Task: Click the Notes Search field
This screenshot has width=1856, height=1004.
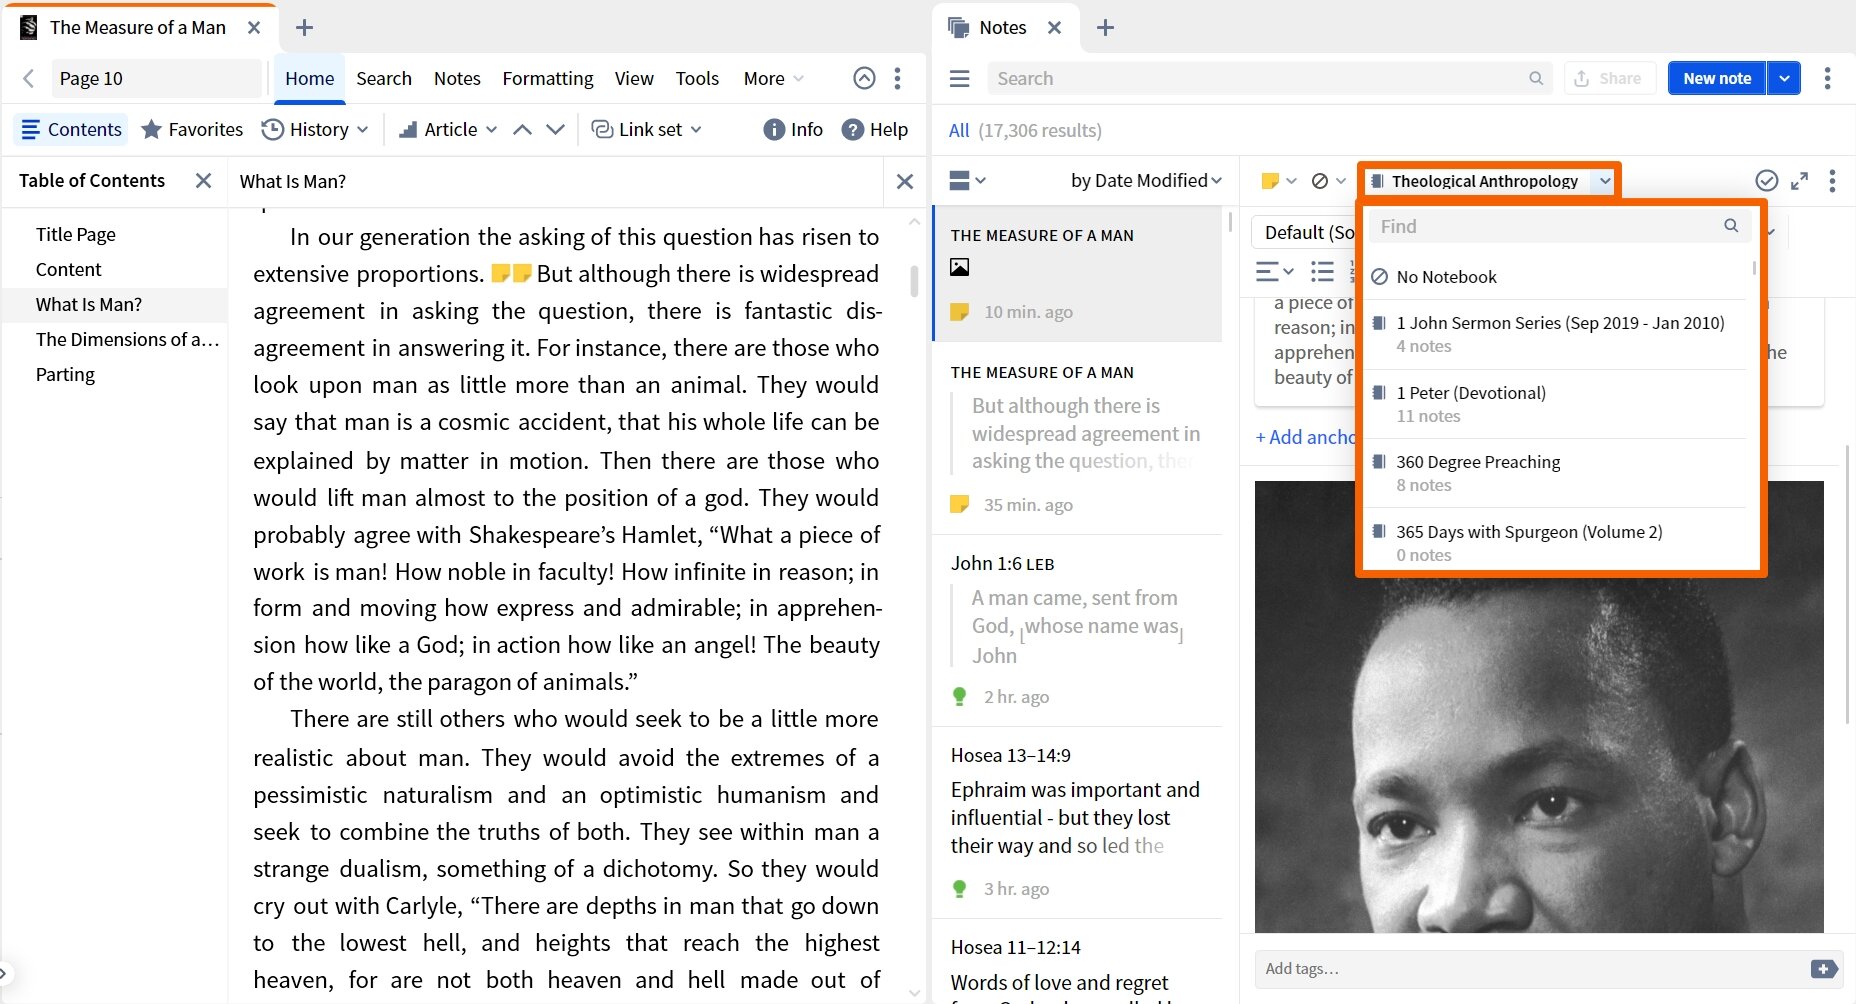Action: (x=1270, y=78)
